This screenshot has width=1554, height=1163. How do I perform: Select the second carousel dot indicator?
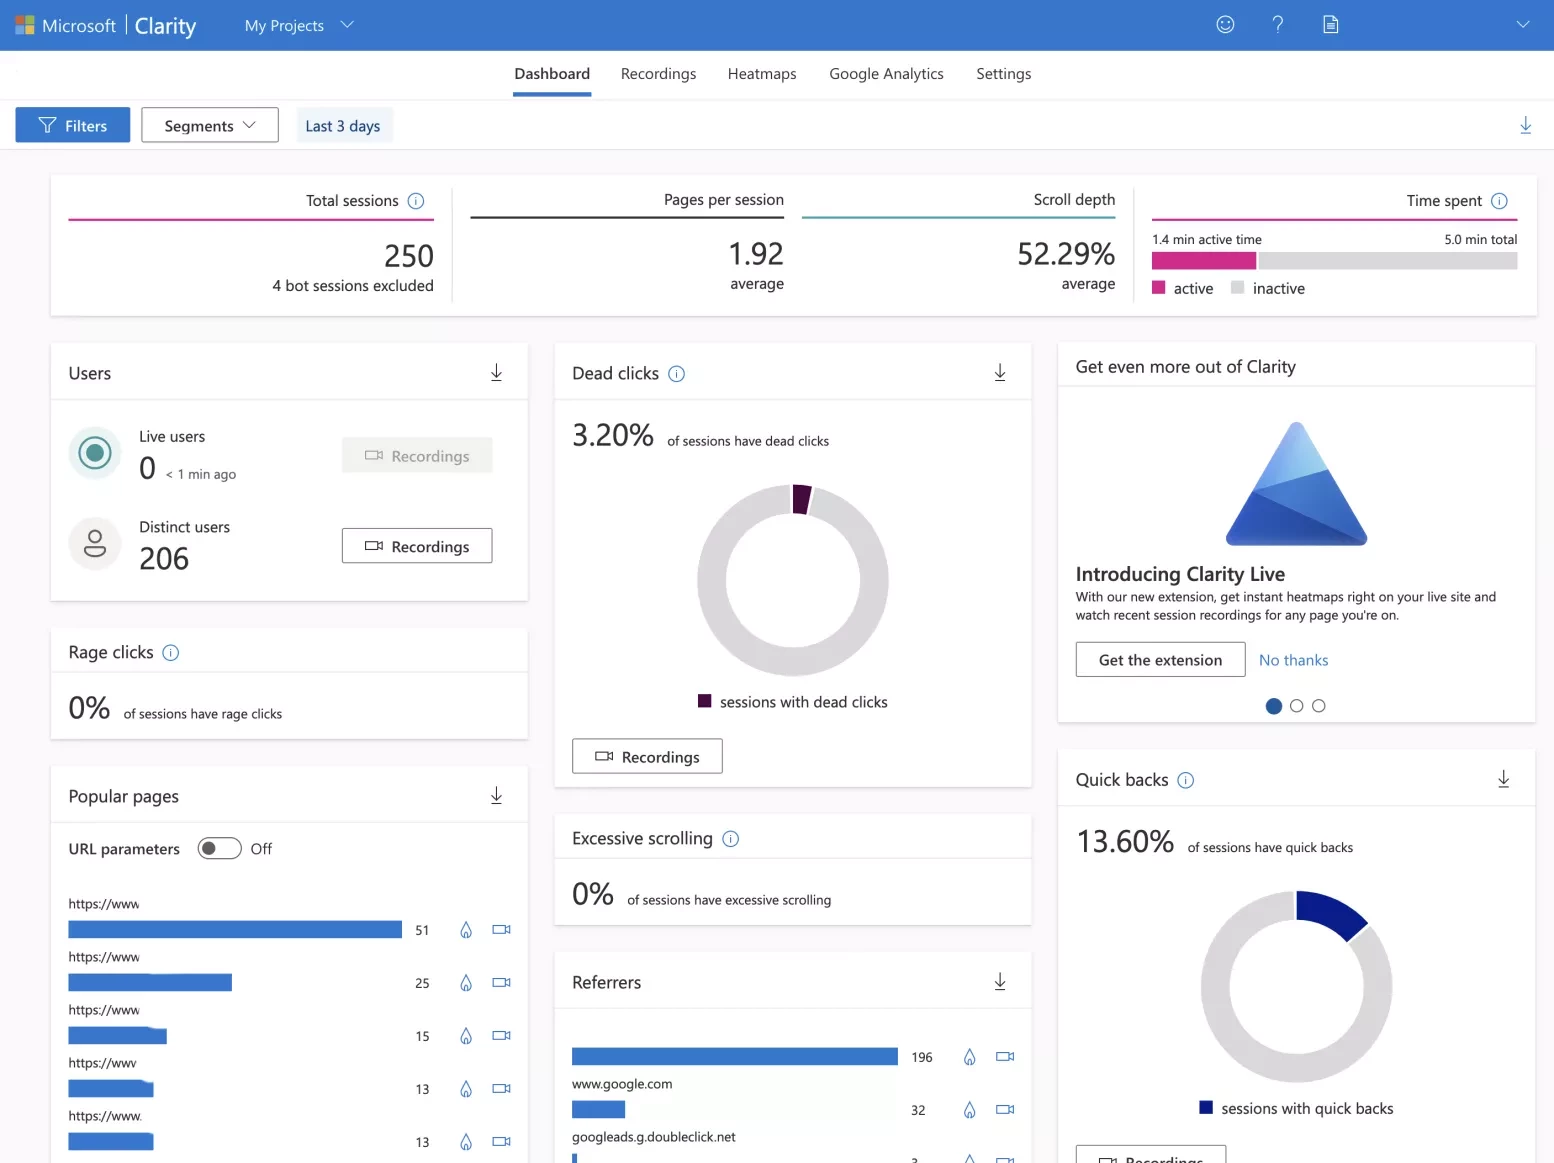[x=1296, y=706]
